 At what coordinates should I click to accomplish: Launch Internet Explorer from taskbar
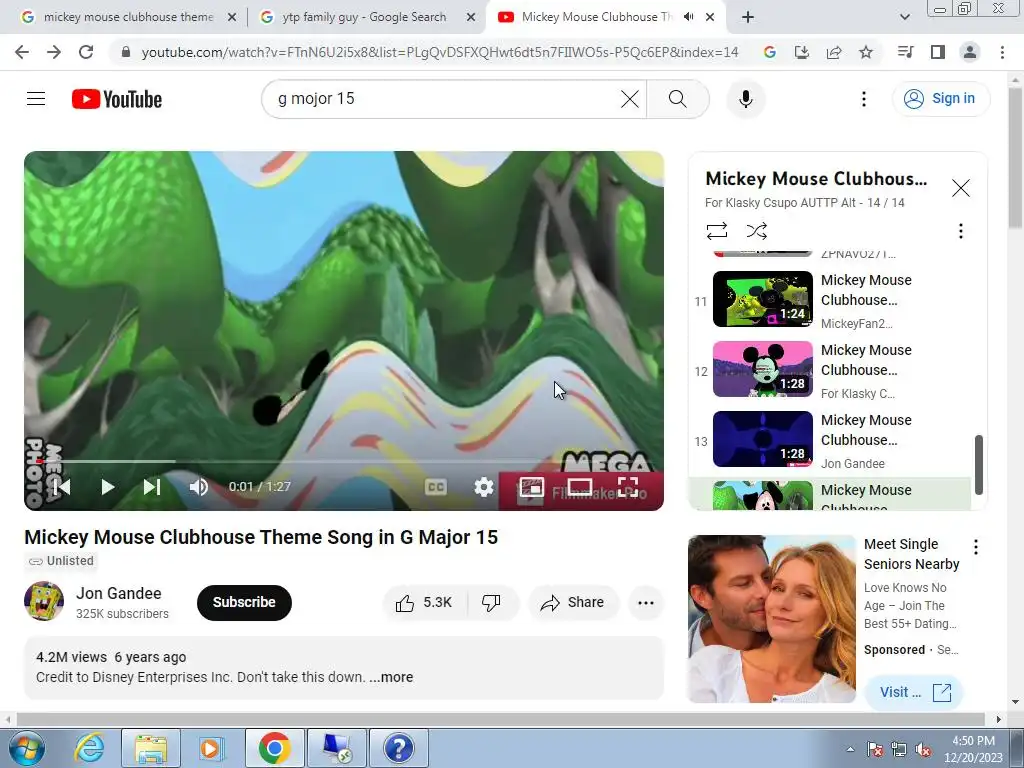(89, 748)
